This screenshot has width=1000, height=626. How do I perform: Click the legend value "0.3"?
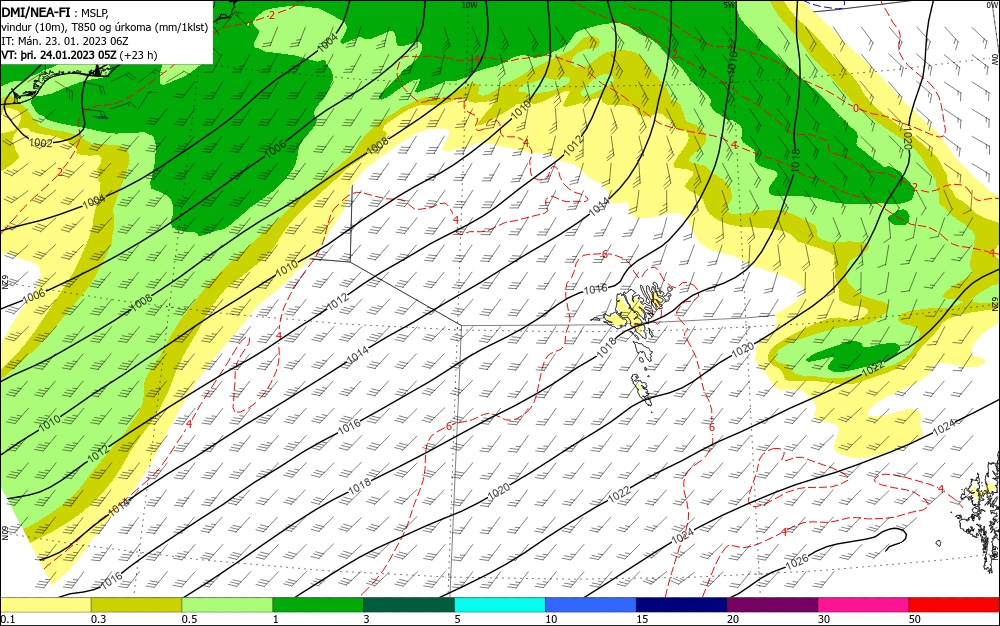pos(98,619)
